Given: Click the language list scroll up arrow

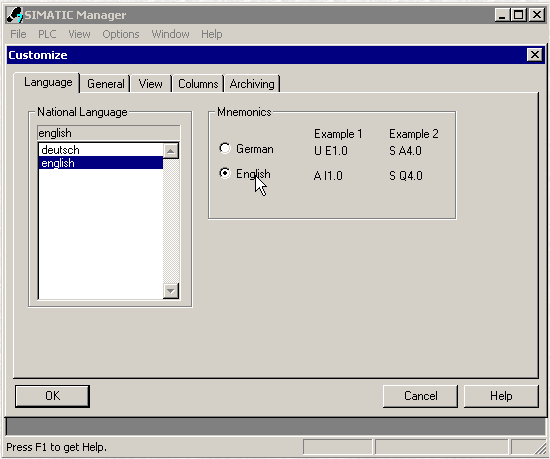Looking at the screenshot, I should [x=171, y=151].
